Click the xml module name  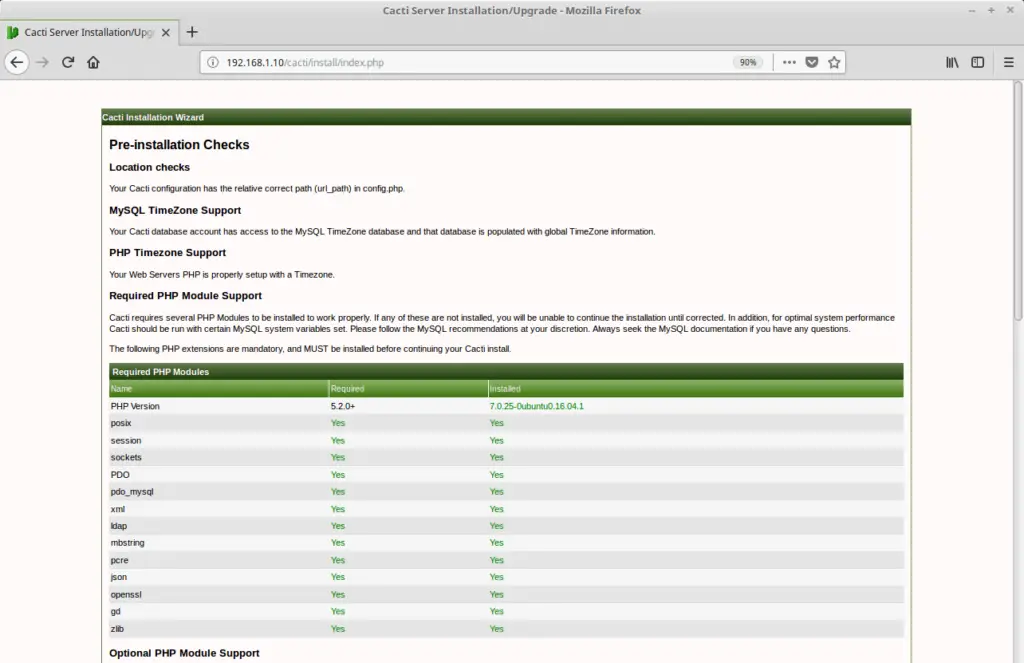click(118, 509)
